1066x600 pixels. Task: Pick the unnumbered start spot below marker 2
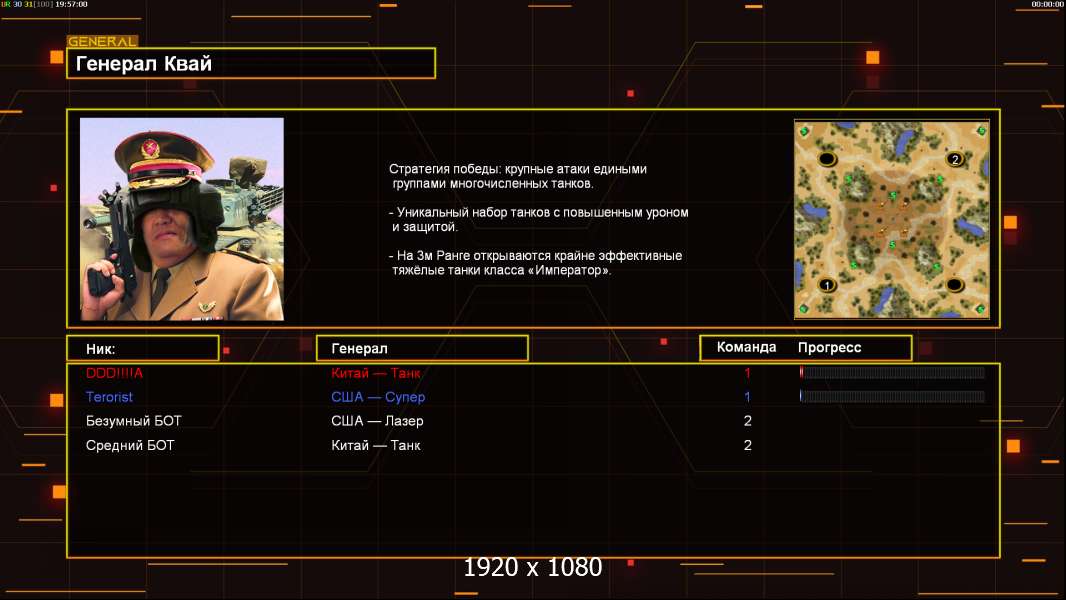(x=955, y=284)
